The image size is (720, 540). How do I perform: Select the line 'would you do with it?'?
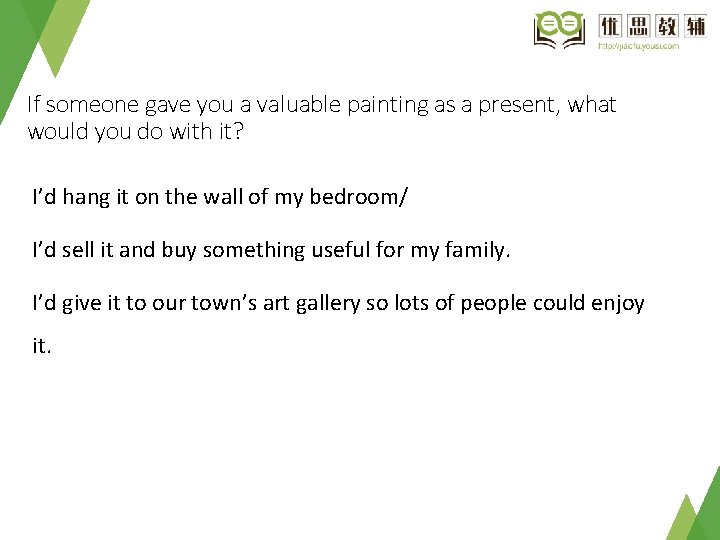(x=135, y=132)
